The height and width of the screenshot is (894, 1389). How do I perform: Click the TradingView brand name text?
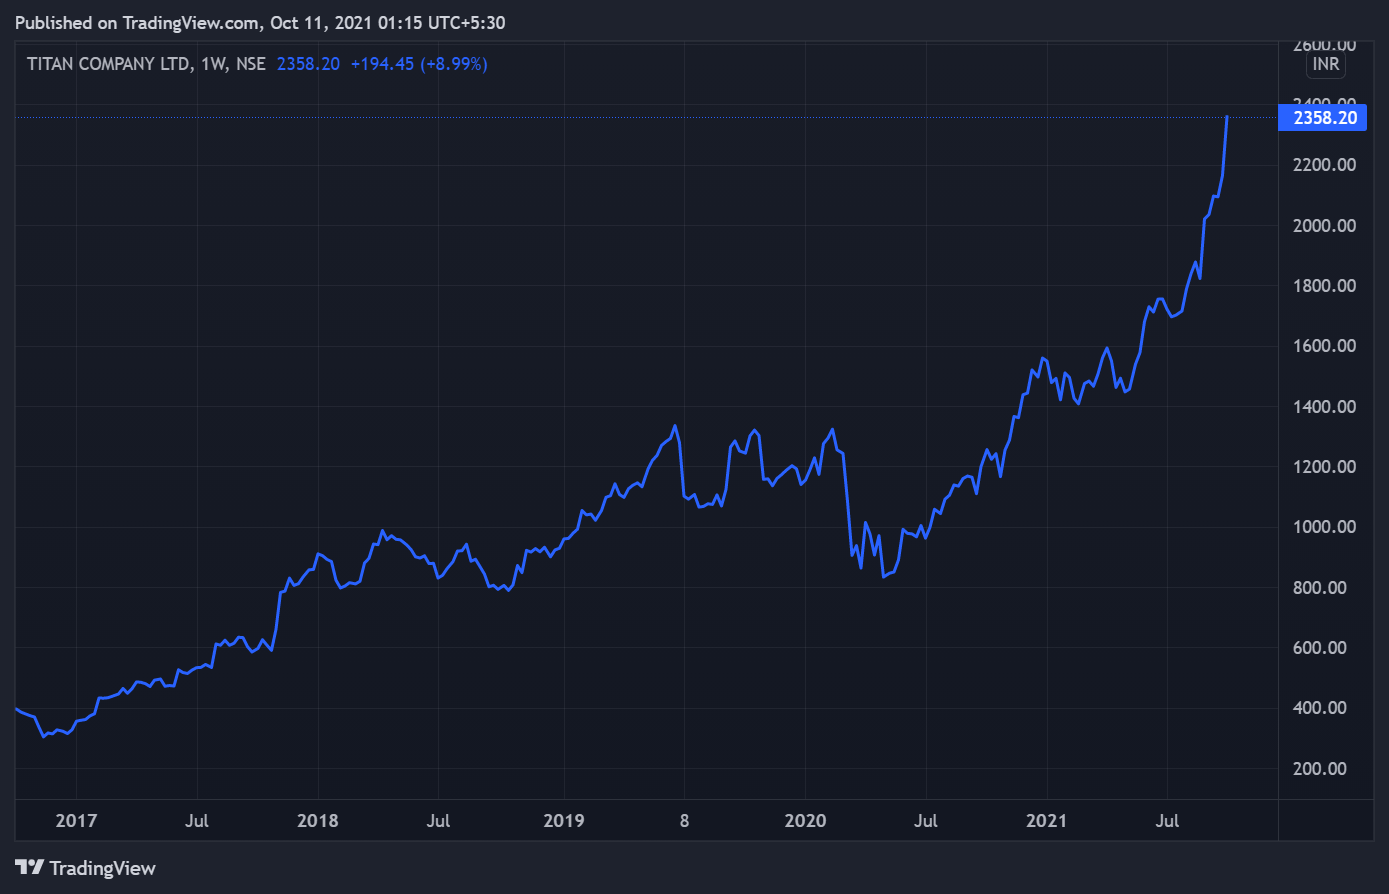click(x=103, y=868)
